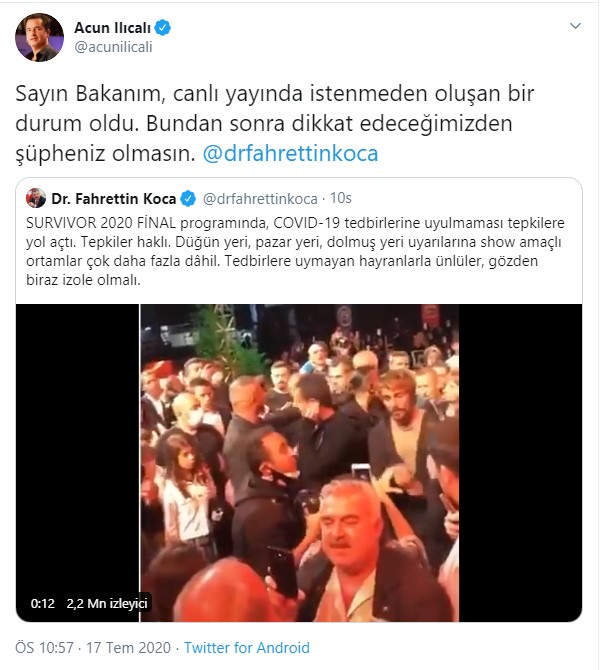
Task: Open Dr. Fahrettin Koca's small avatar
Action: pyautogui.click(x=36, y=198)
